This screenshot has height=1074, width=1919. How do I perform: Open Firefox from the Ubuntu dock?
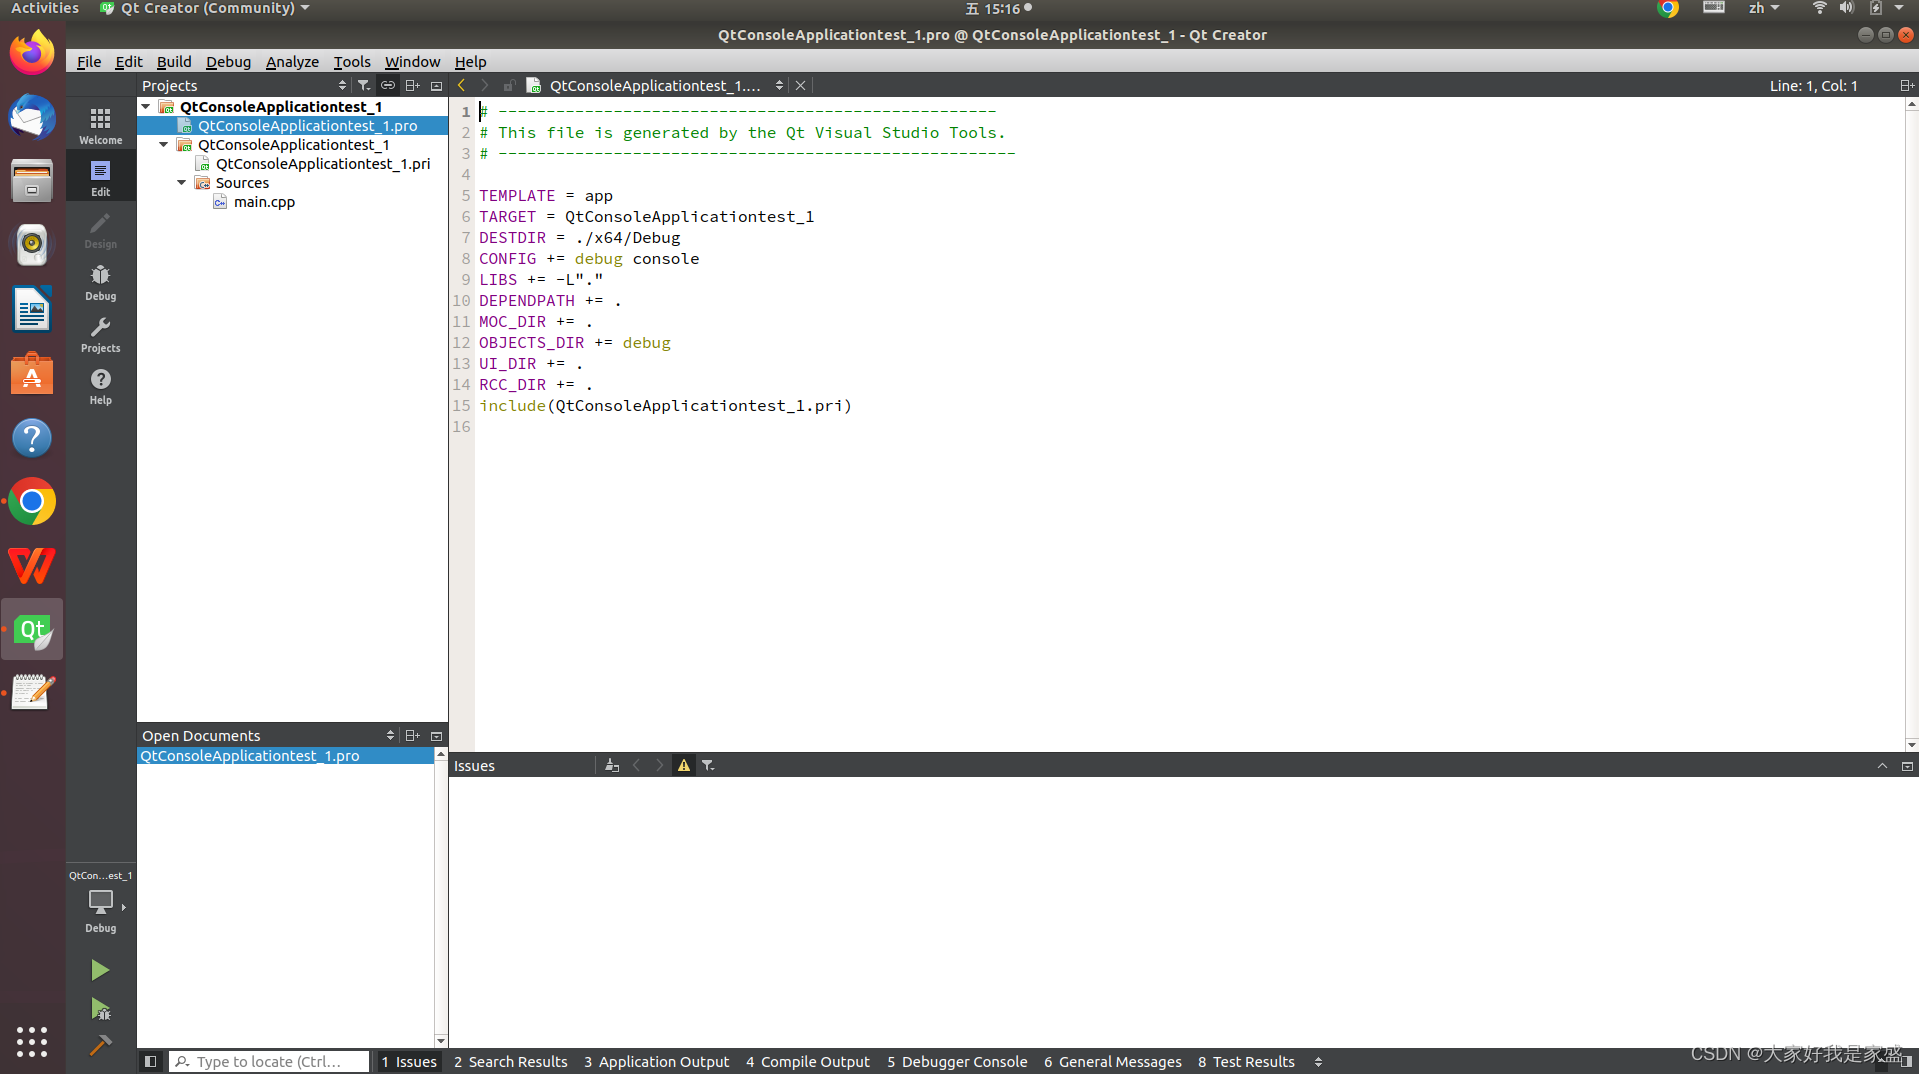tap(32, 52)
